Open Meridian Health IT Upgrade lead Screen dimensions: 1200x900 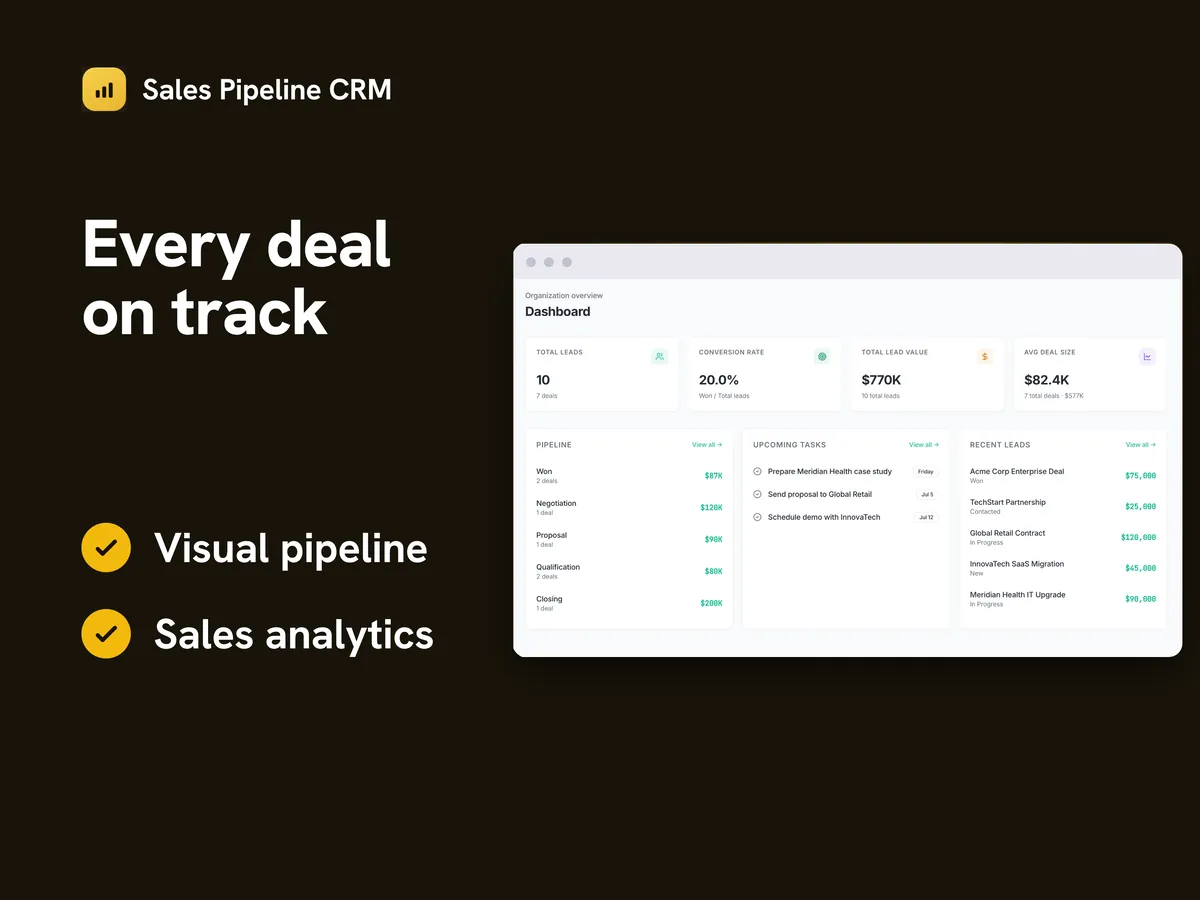pyautogui.click(x=1063, y=599)
